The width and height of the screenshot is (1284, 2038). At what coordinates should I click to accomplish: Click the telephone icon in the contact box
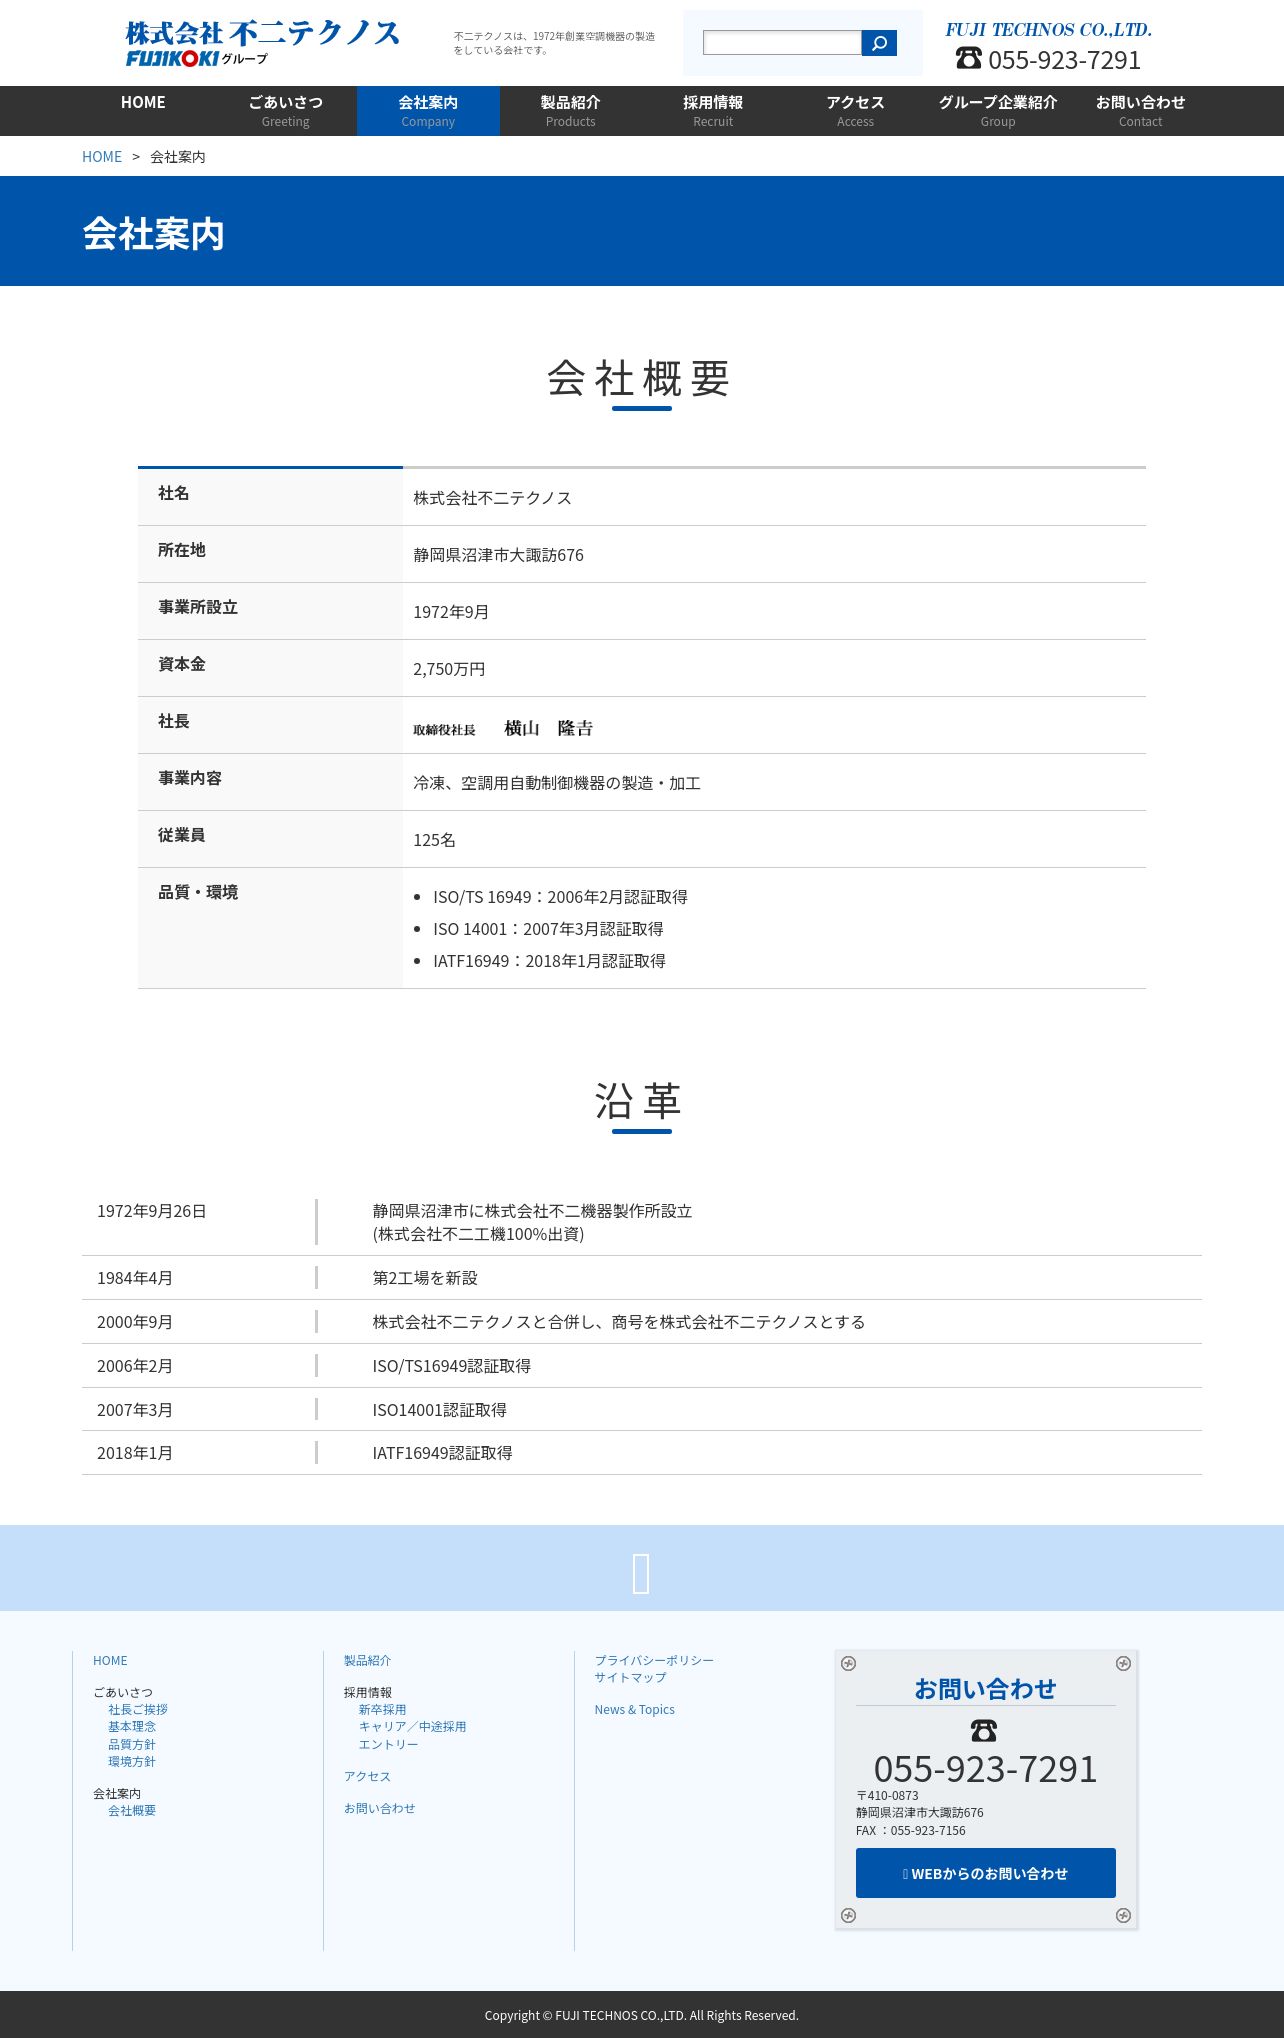(x=984, y=1730)
